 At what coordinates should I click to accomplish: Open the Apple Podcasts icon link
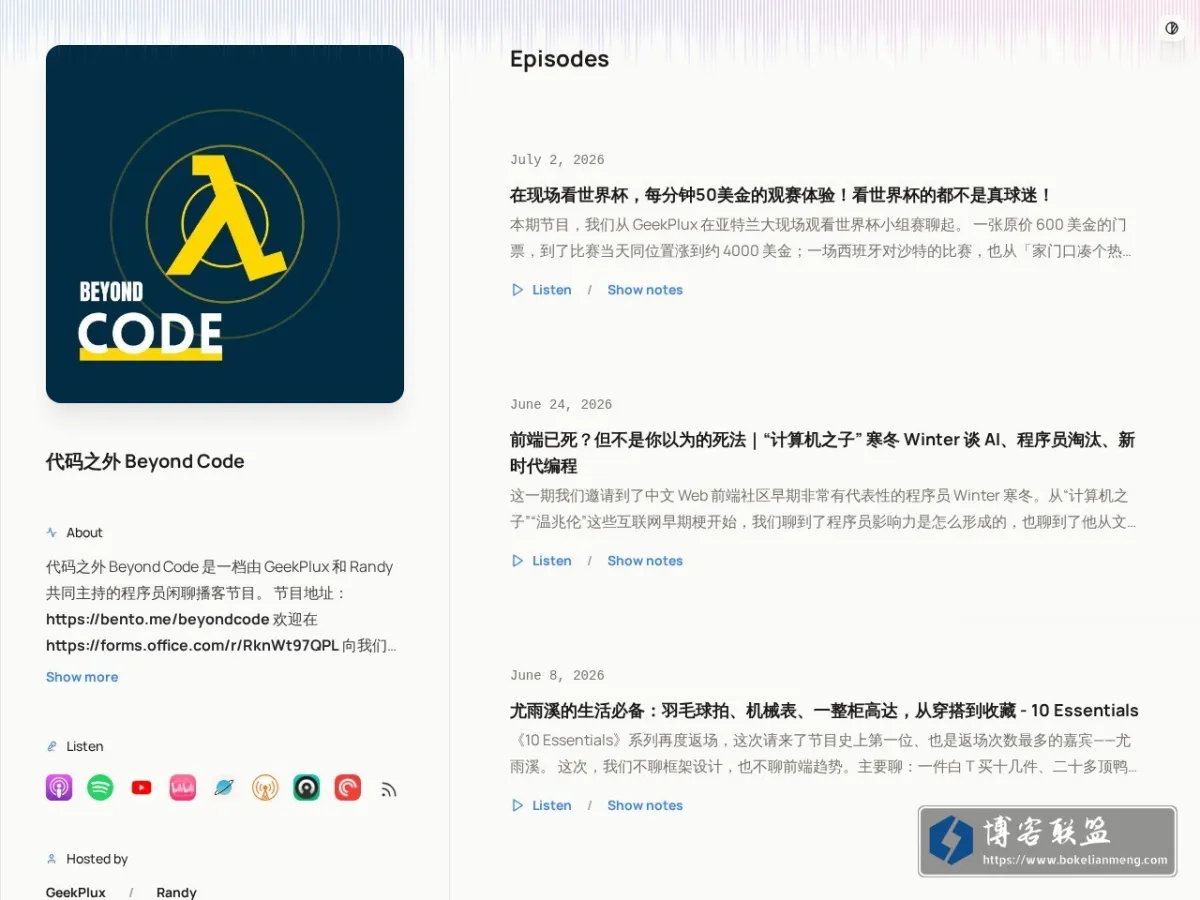click(59, 788)
